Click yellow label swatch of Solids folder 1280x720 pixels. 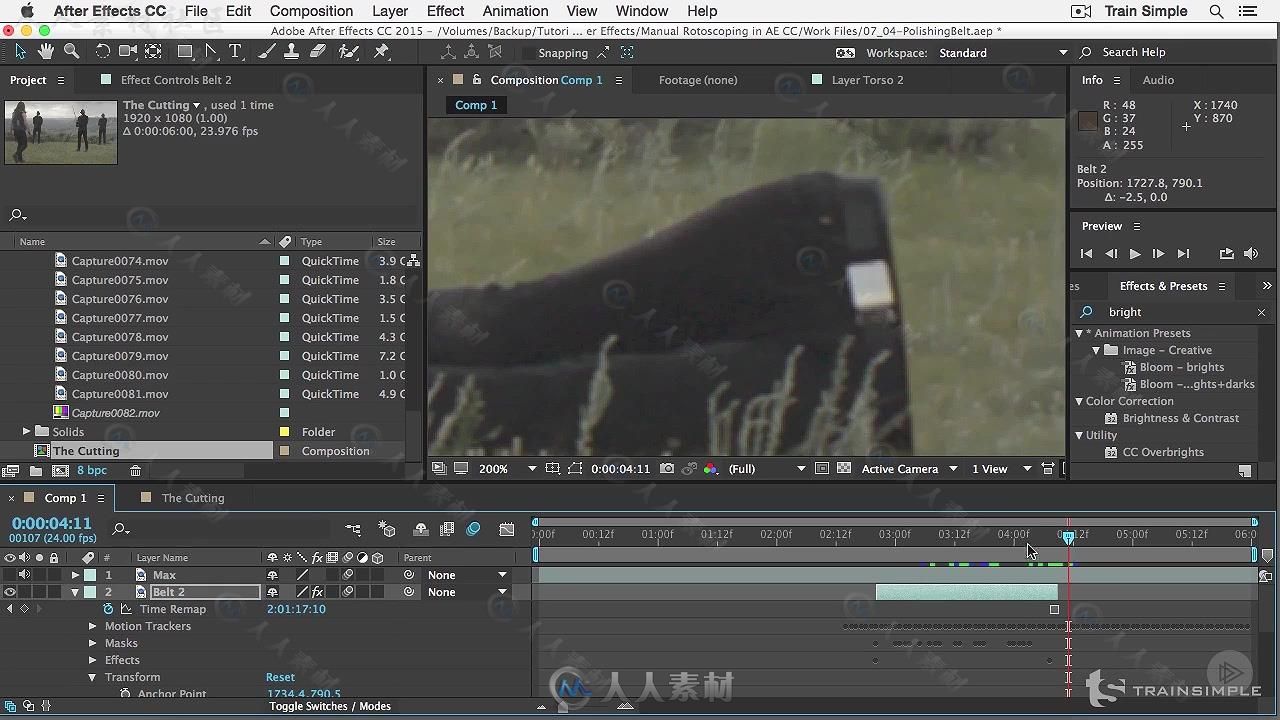(x=284, y=432)
